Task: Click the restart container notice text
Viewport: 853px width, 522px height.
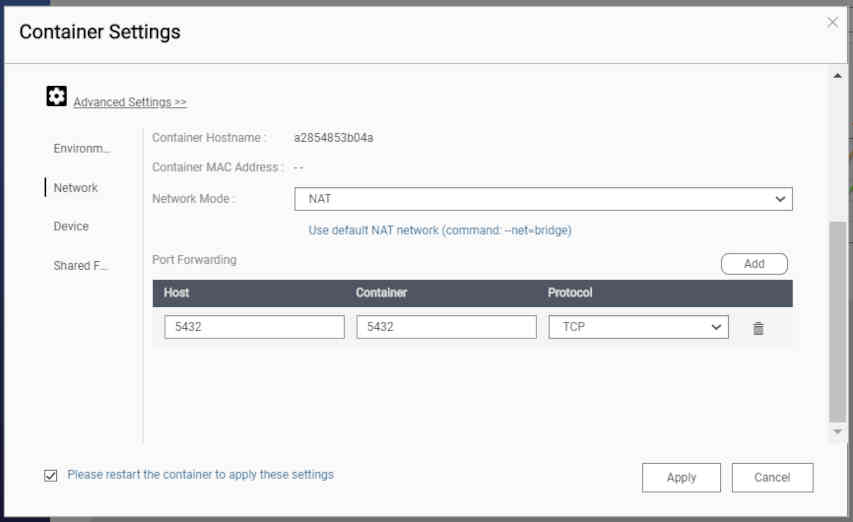Action: pyautogui.click(x=200, y=475)
